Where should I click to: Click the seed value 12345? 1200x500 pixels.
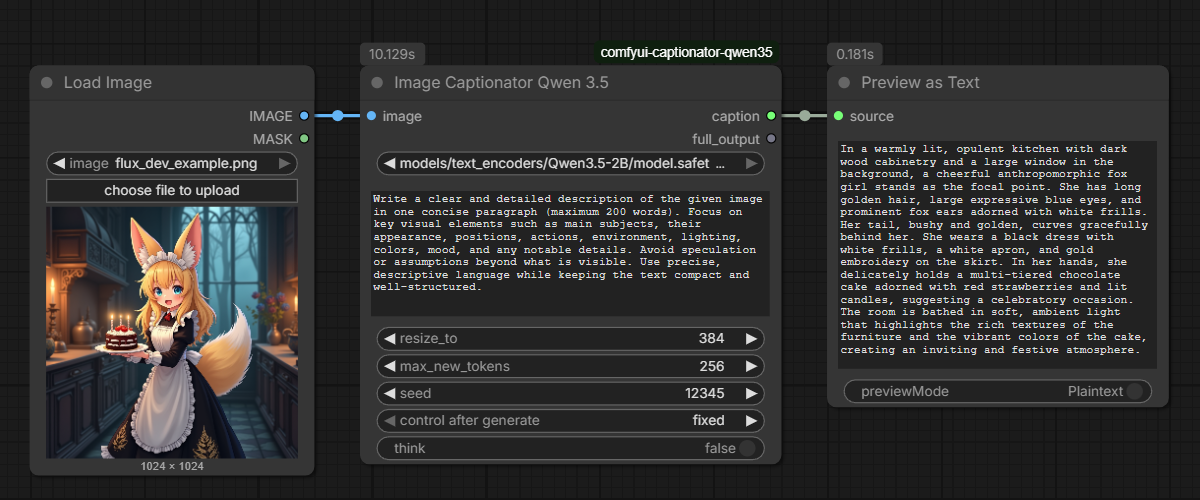tap(705, 393)
